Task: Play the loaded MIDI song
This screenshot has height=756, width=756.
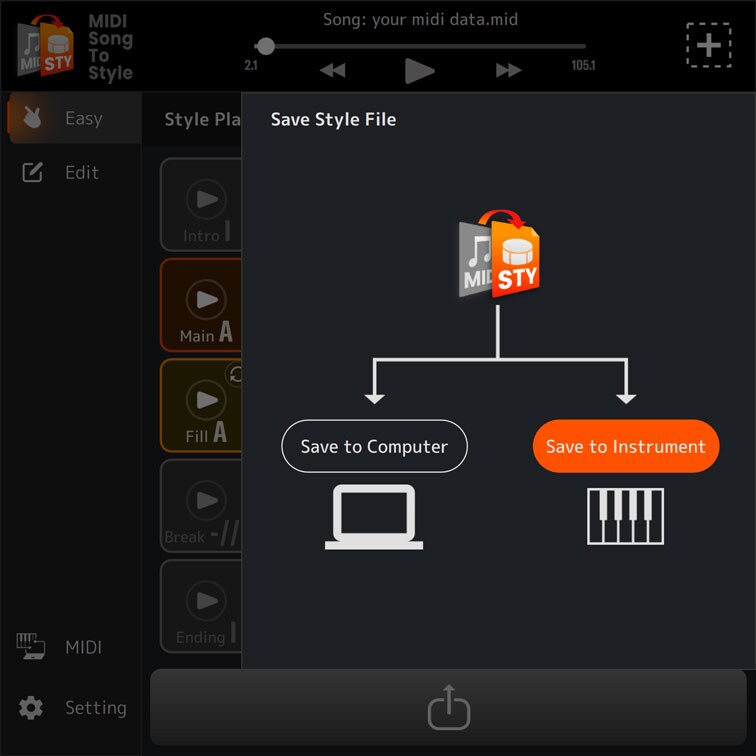Action: pos(419,70)
